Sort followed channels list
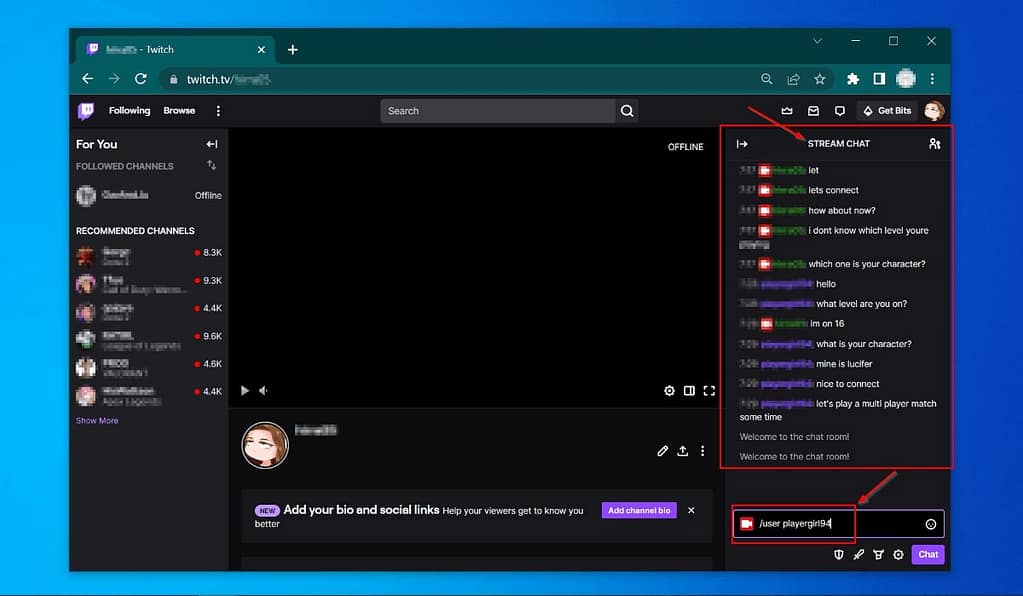The width and height of the screenshot is (1023, 596). pyautogui.click(x=211, y=165)
